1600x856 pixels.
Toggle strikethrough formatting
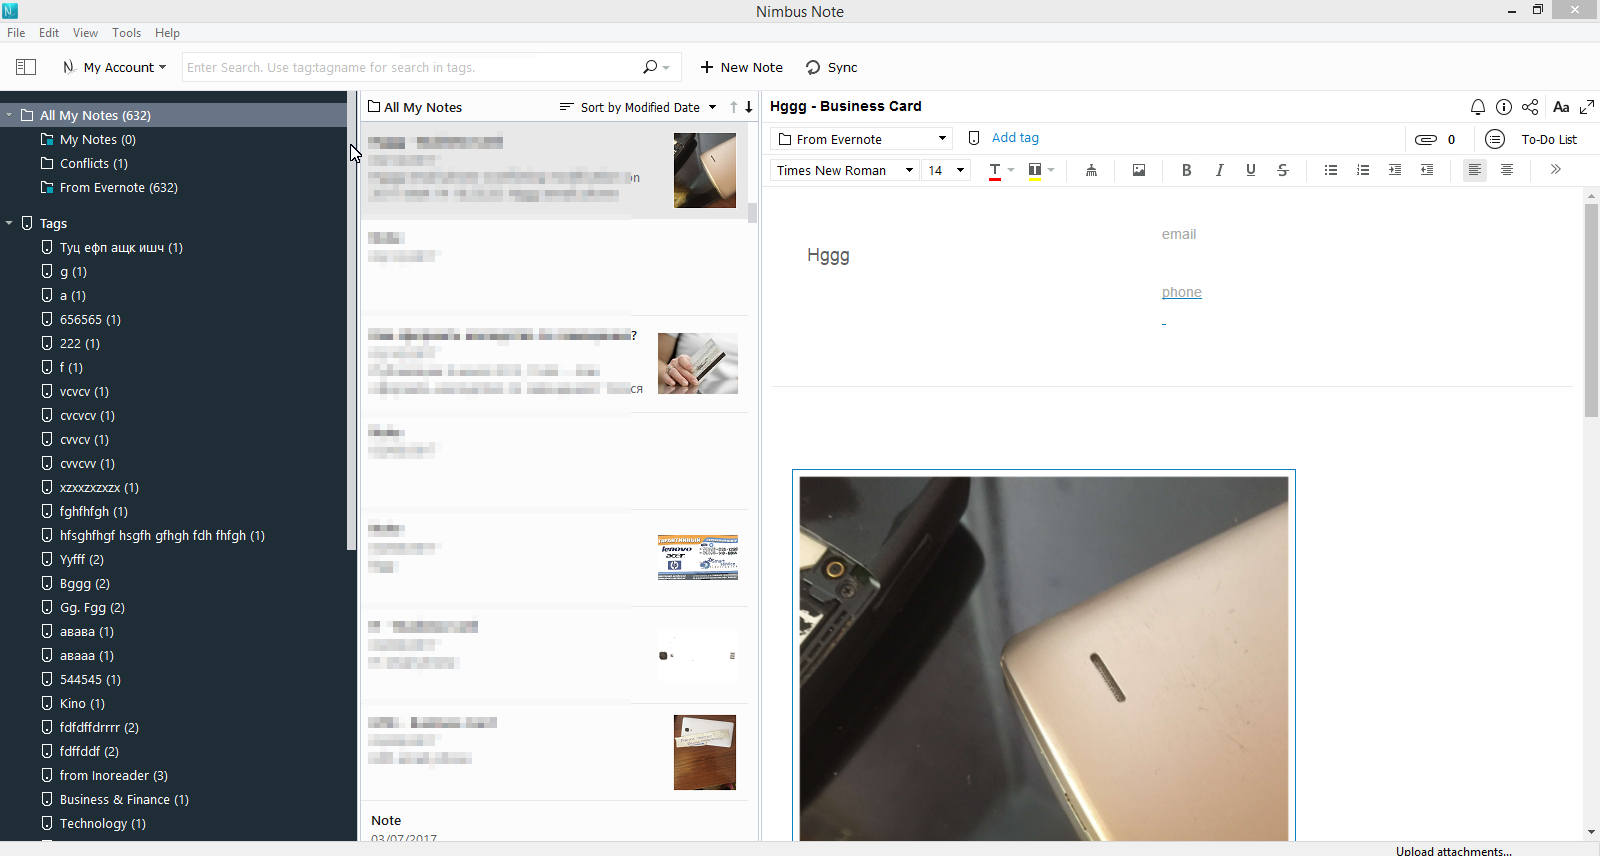pyautogui.click(x=1283, y=170)
